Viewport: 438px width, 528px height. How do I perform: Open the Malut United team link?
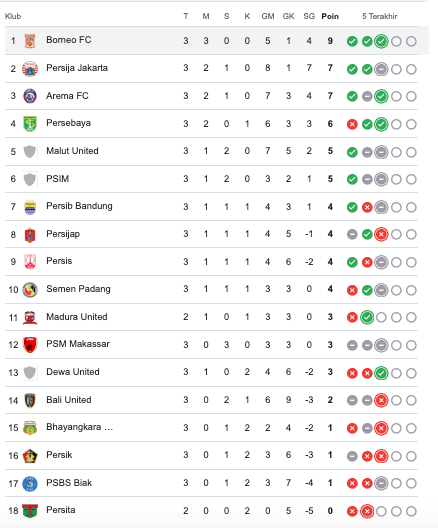click(x=72, y=151)
